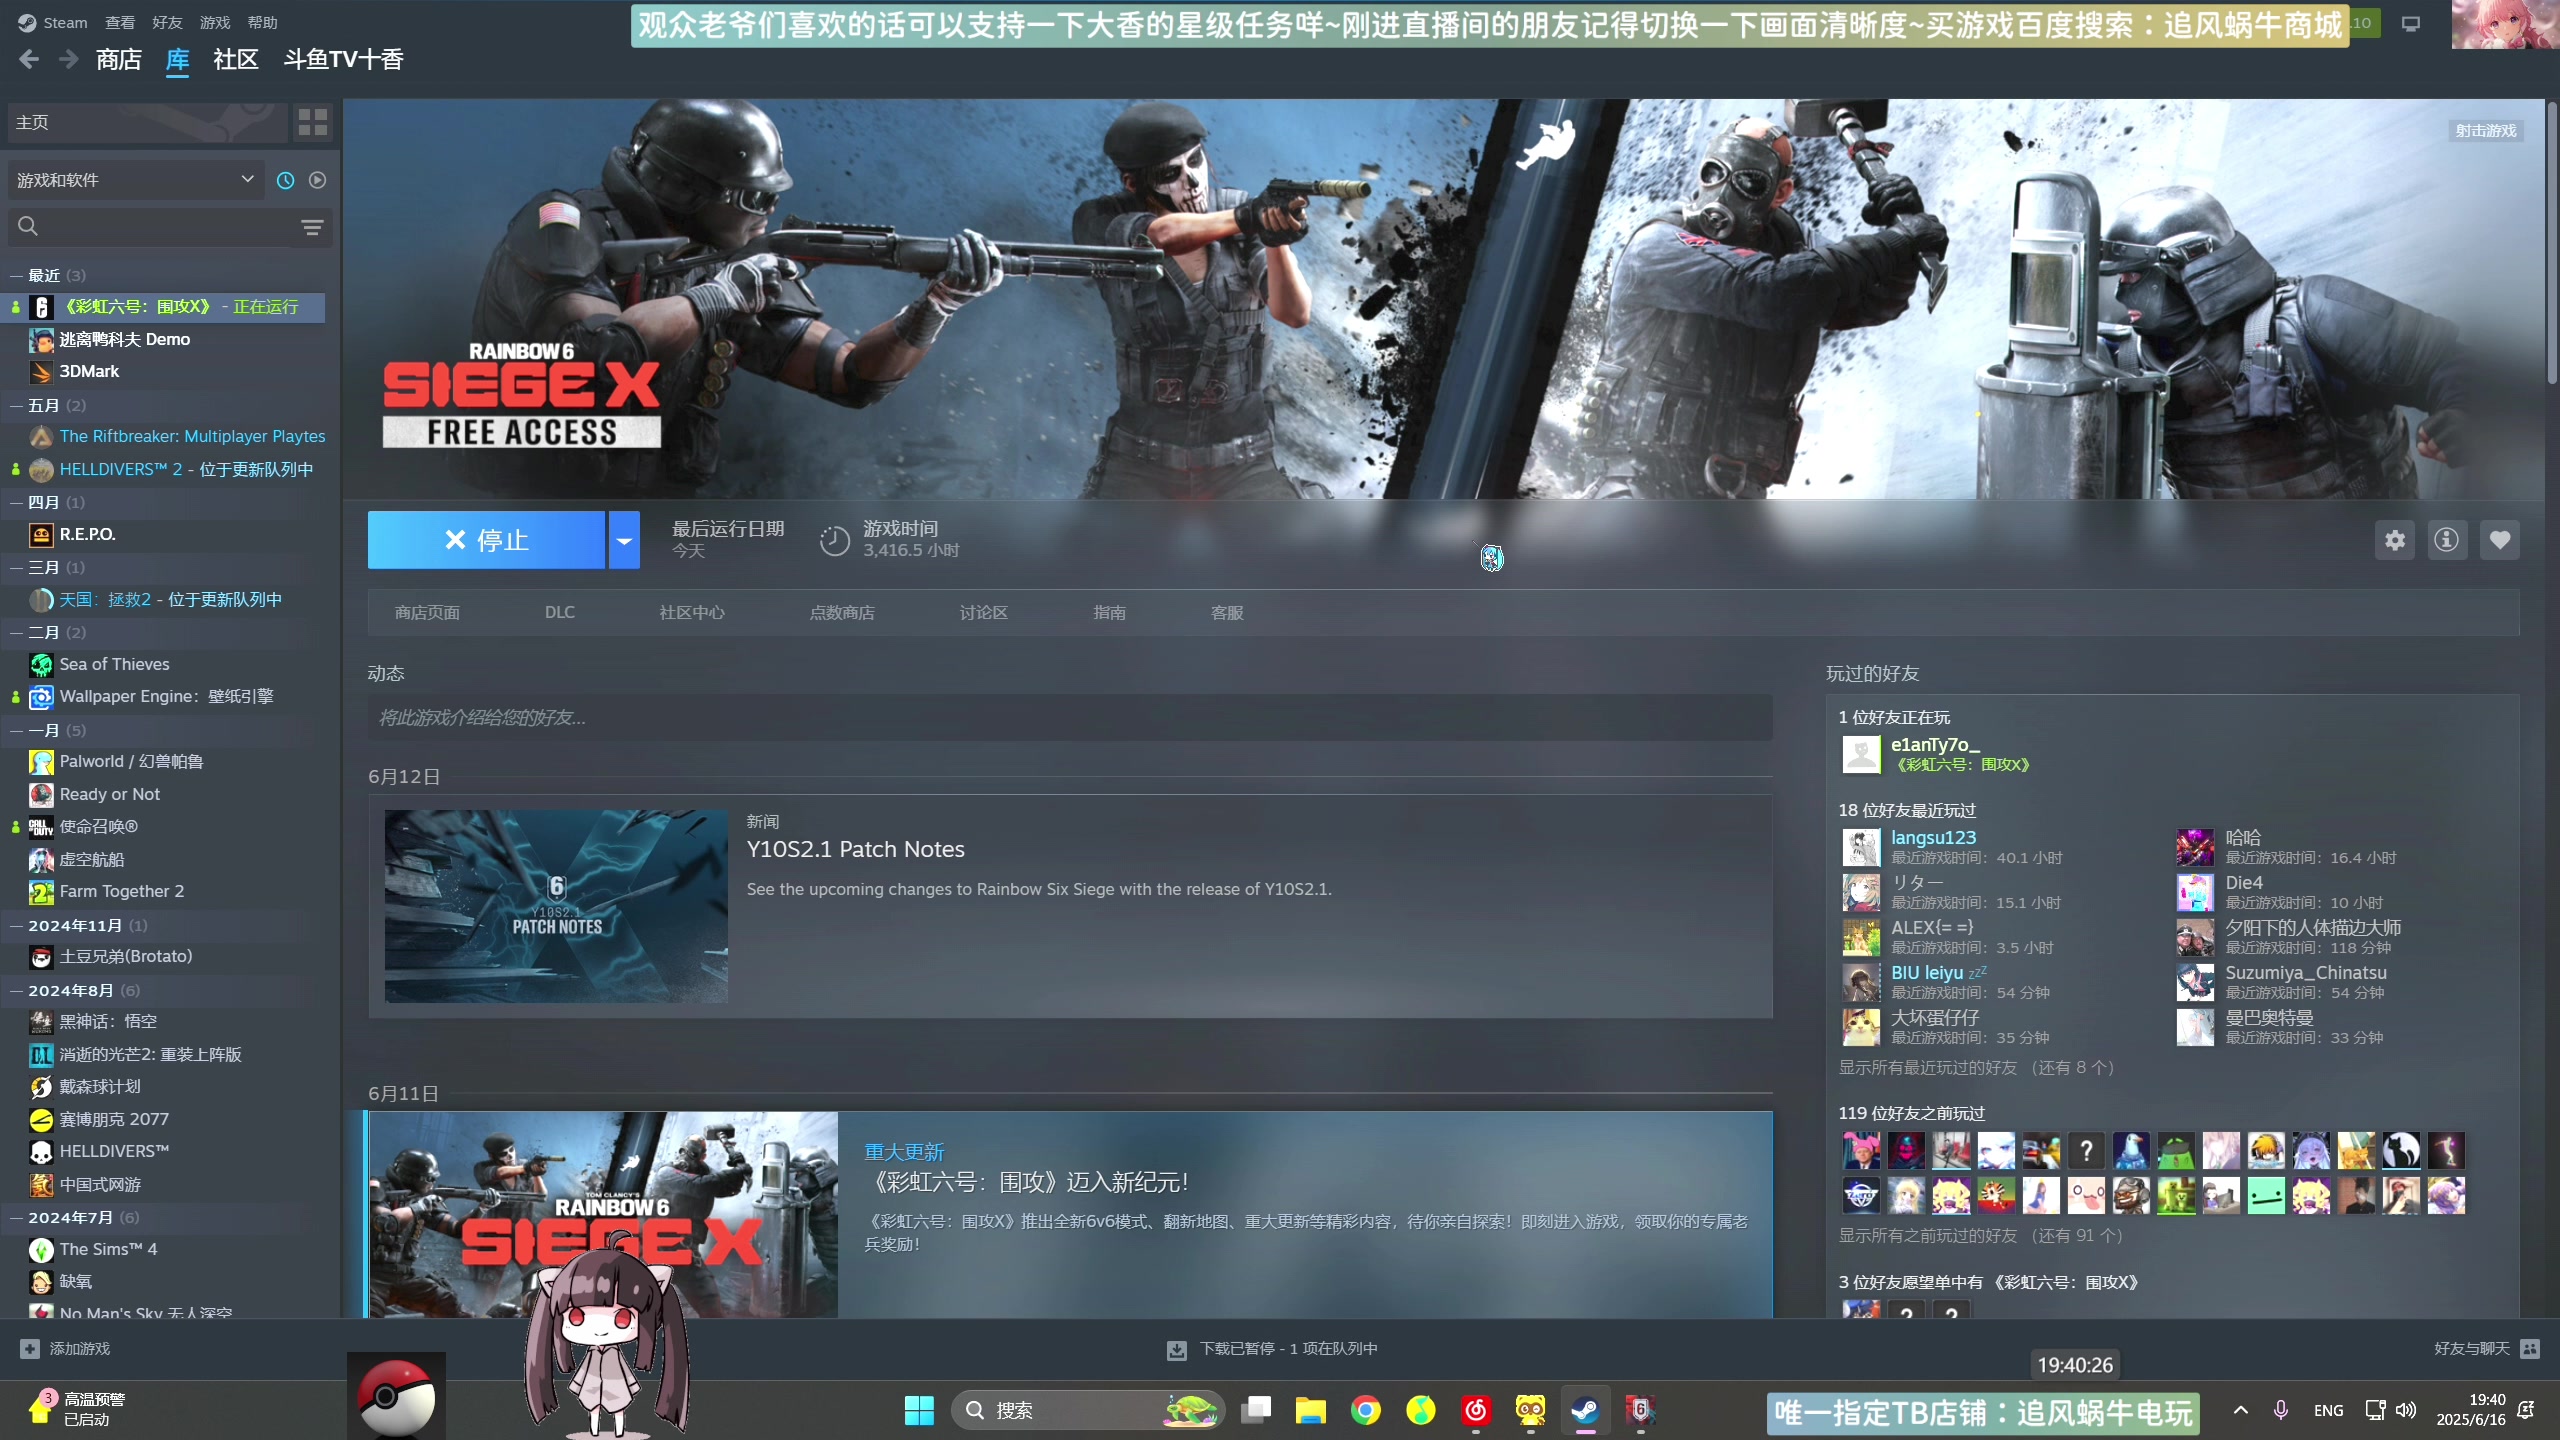The height and width of the screenshot is (1440, 2560).
Task: Open the 客服 link
Action: [1227, 613]
